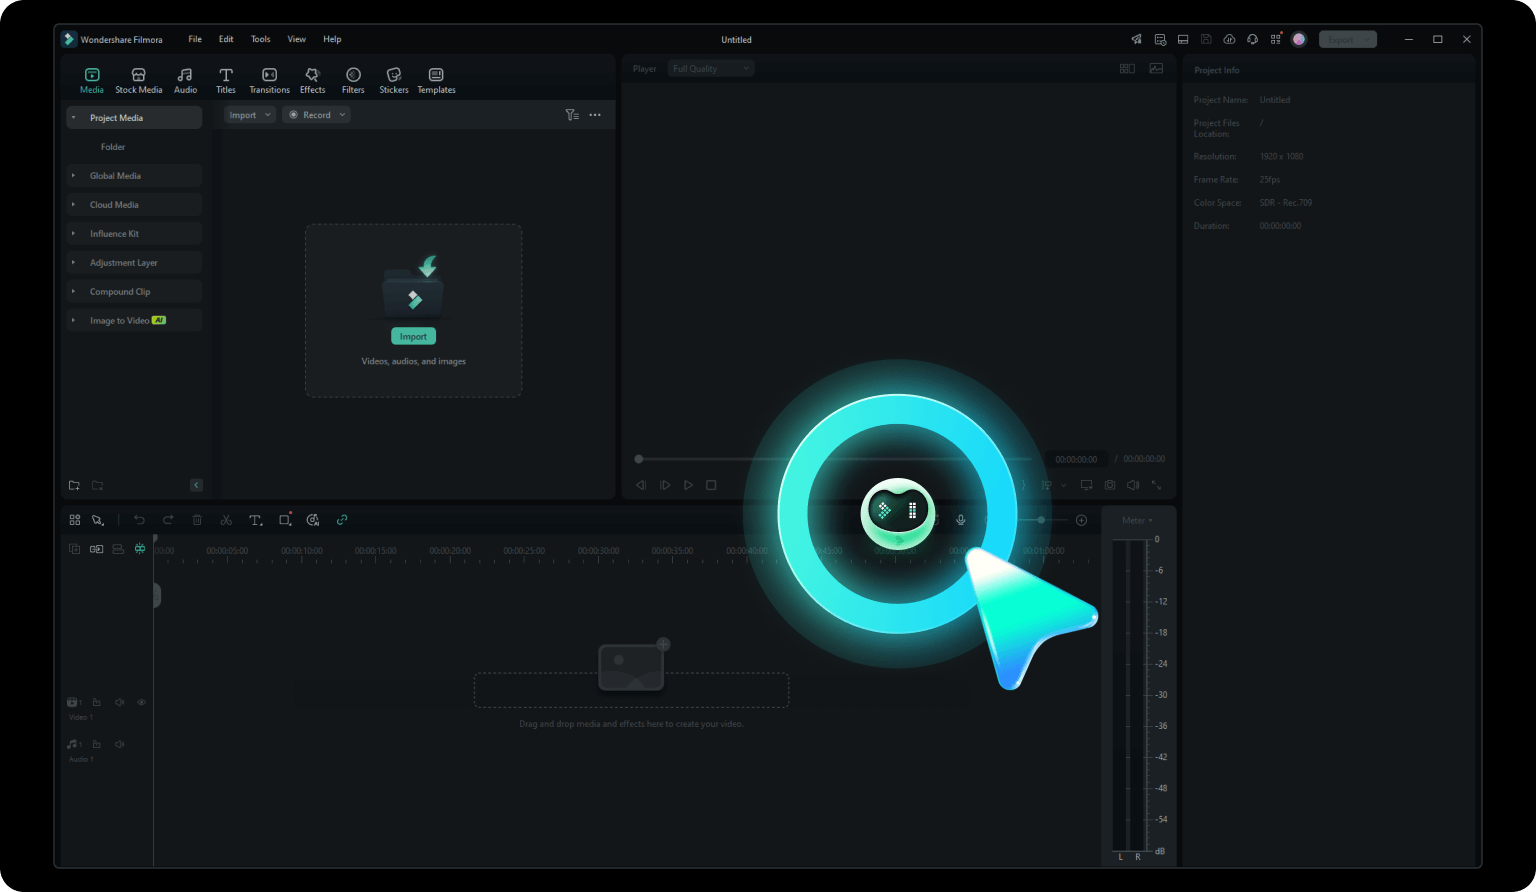Open the Meter dropdown
Viewport: 1536px width, 892px height.
click(x=1137, y=520)
